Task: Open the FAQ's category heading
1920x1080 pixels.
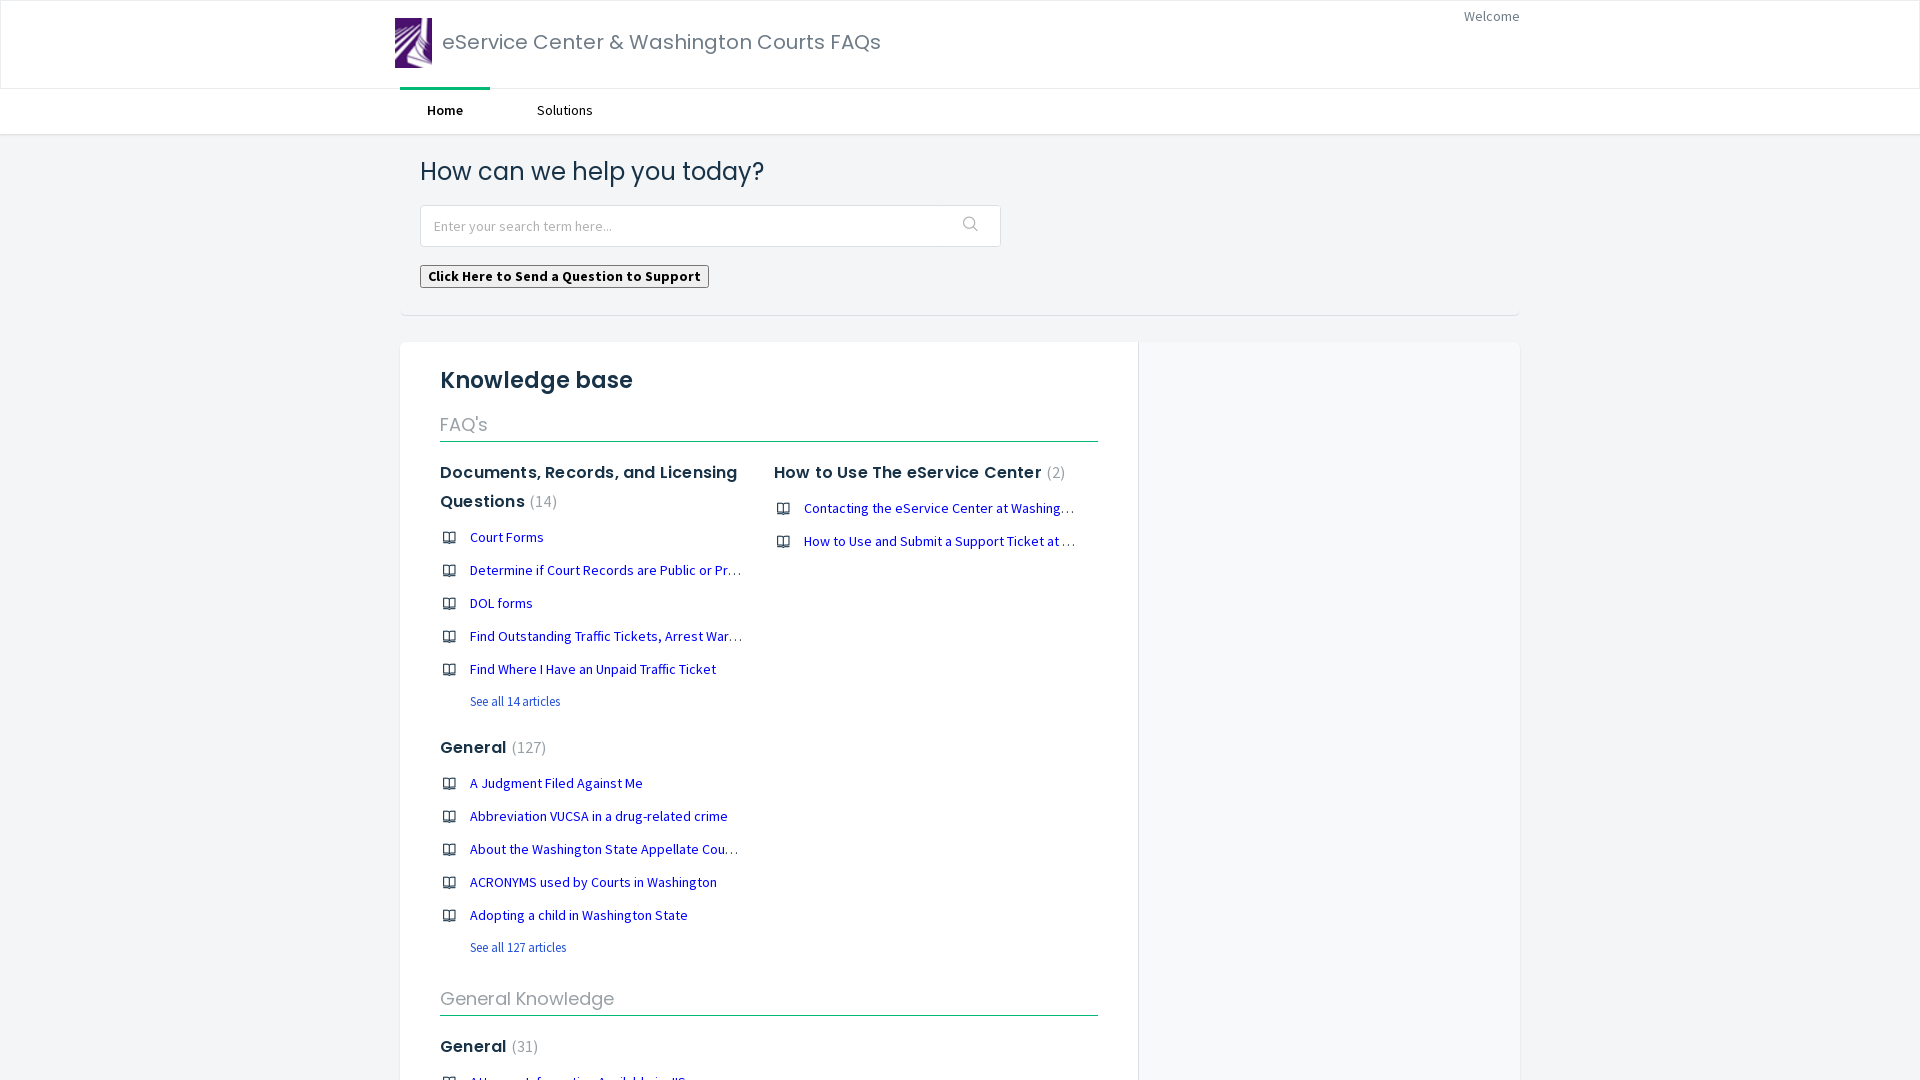Action: point(464,425)
